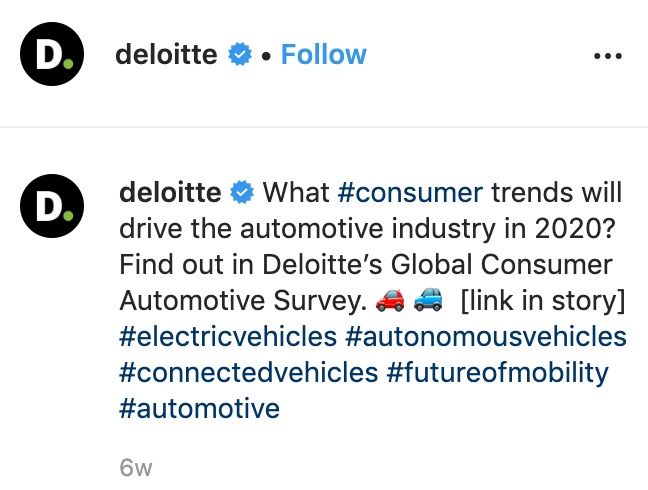Open the #consumer hashtag
The image size is (648, 490).
411,192
